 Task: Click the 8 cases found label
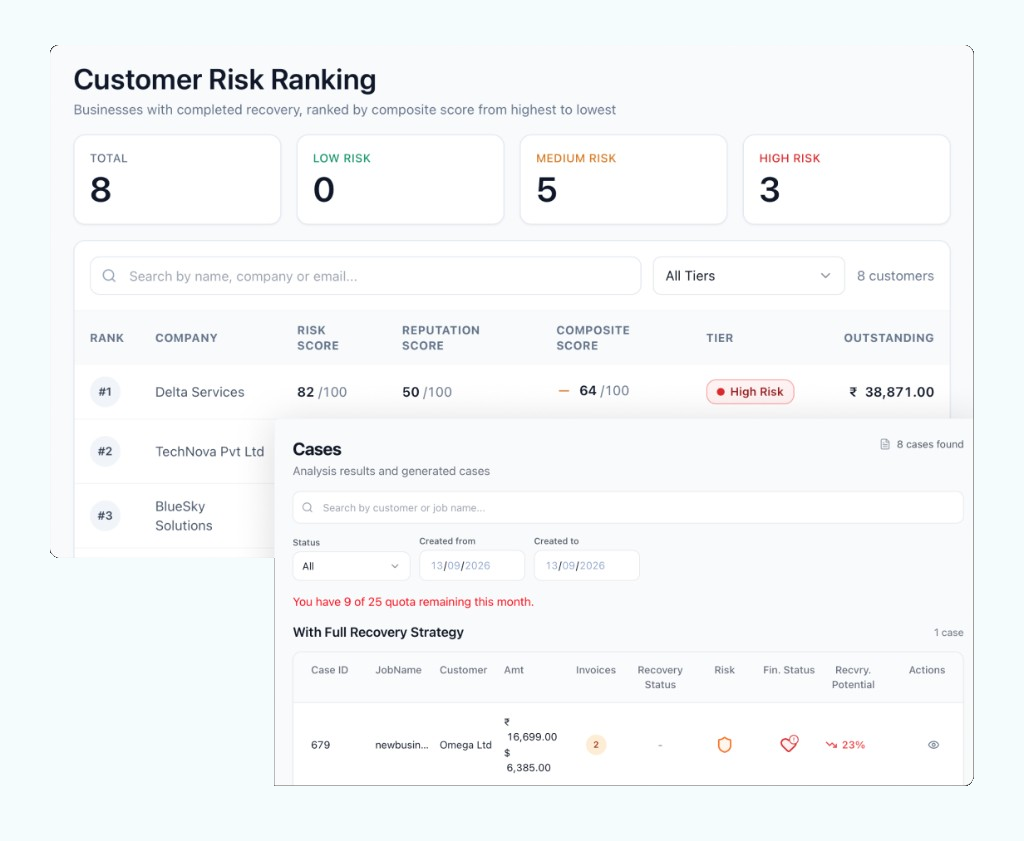pos(930,444)
